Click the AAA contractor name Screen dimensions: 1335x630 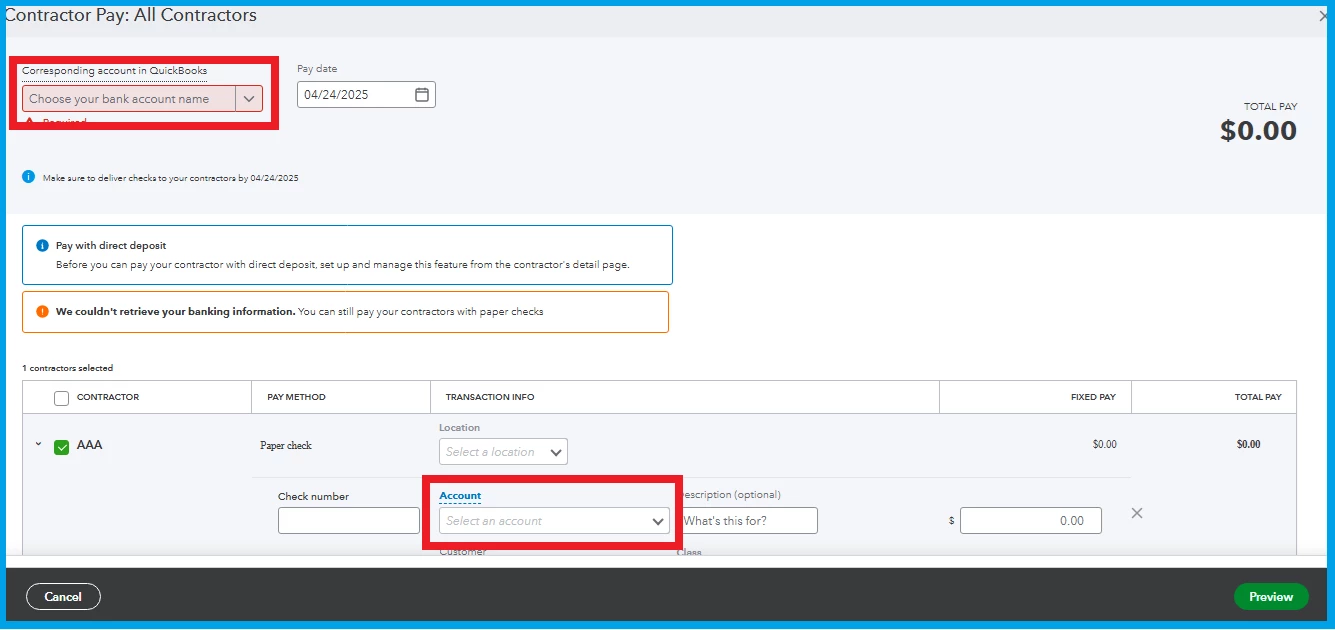point(90,445)
